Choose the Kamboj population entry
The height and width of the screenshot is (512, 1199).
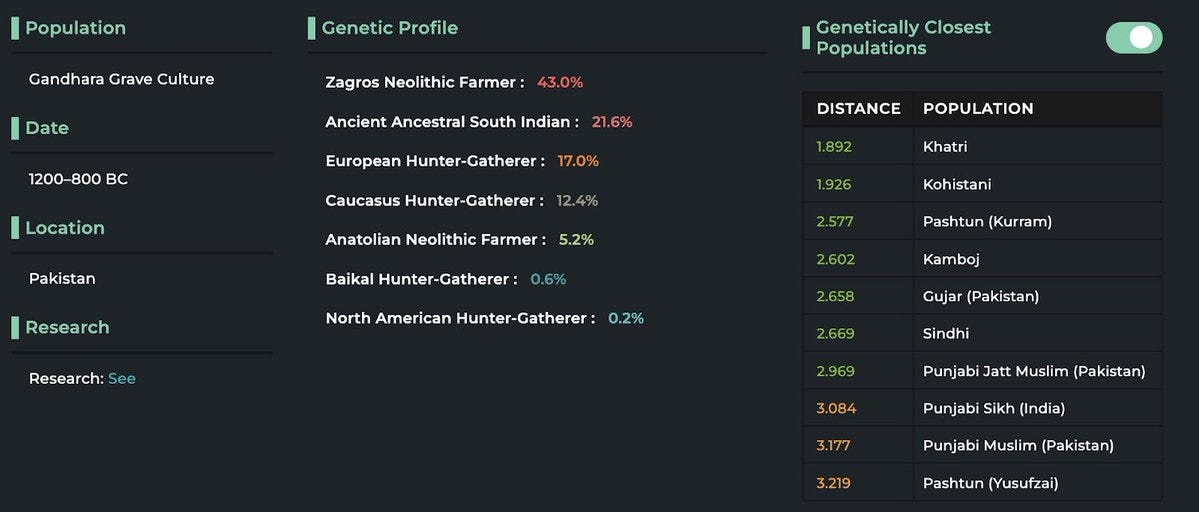982,258
